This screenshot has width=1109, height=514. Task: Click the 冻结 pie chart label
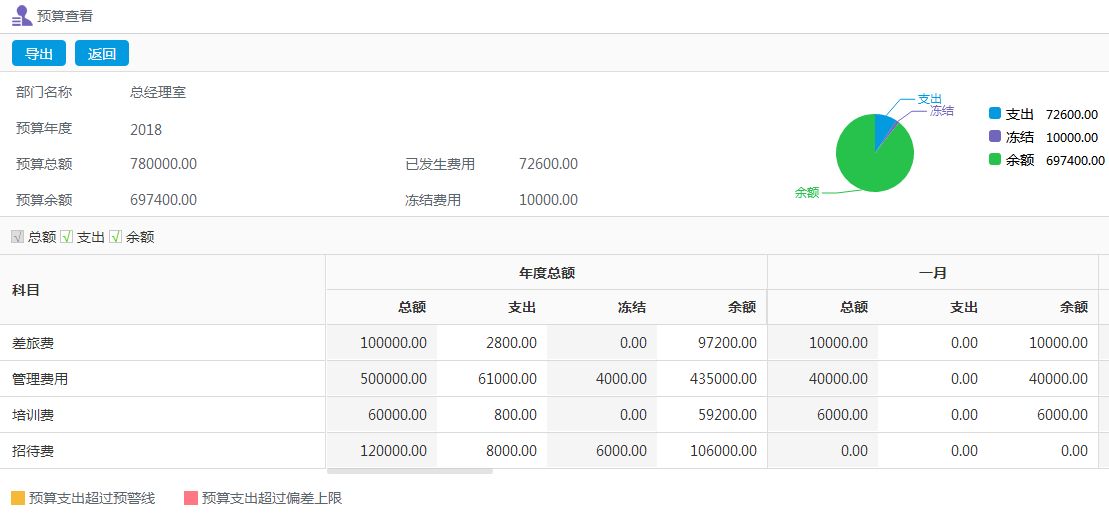(x=941, y=111)
